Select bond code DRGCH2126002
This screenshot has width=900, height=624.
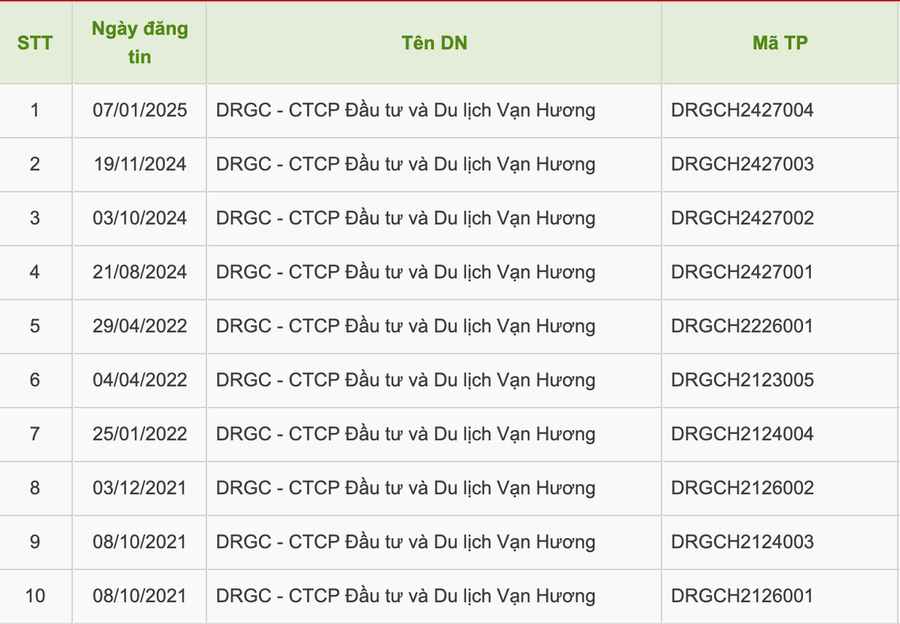click(742, 488)
